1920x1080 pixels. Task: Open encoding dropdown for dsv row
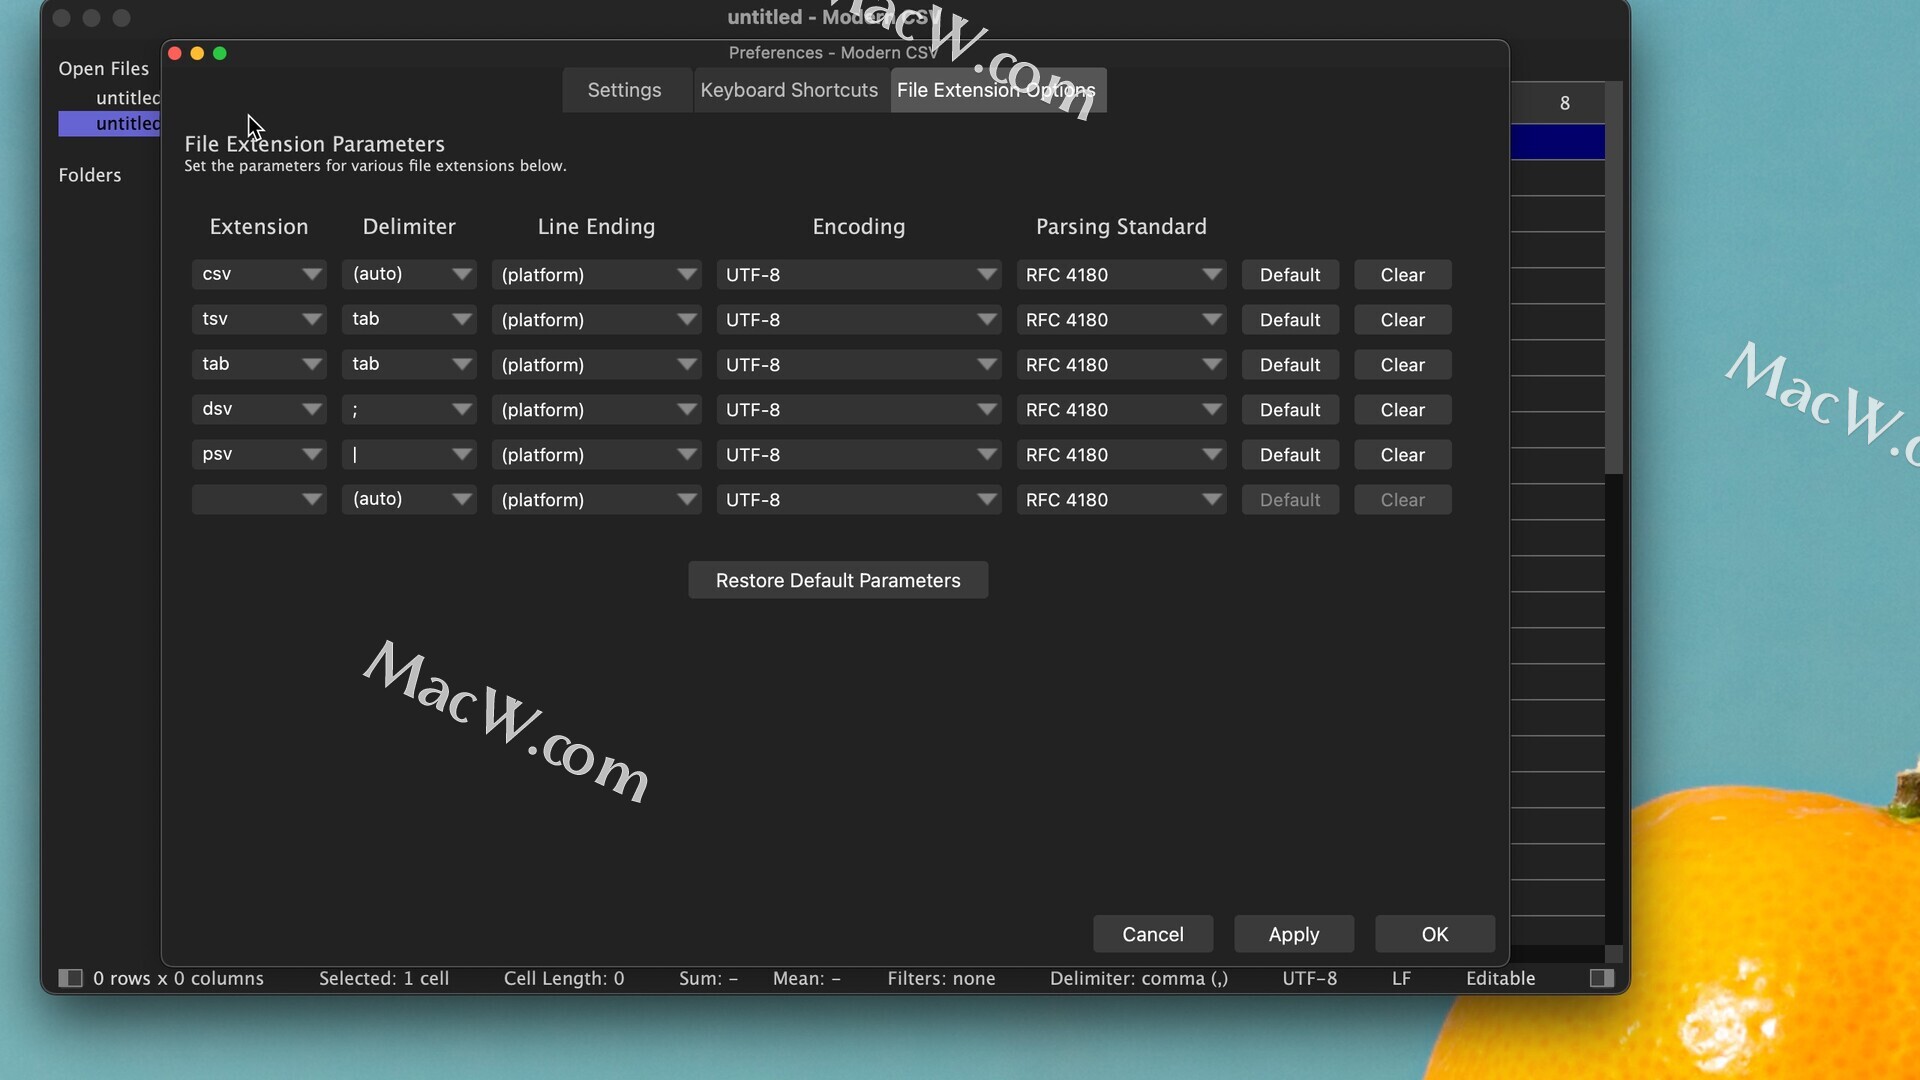pos(859,409)
